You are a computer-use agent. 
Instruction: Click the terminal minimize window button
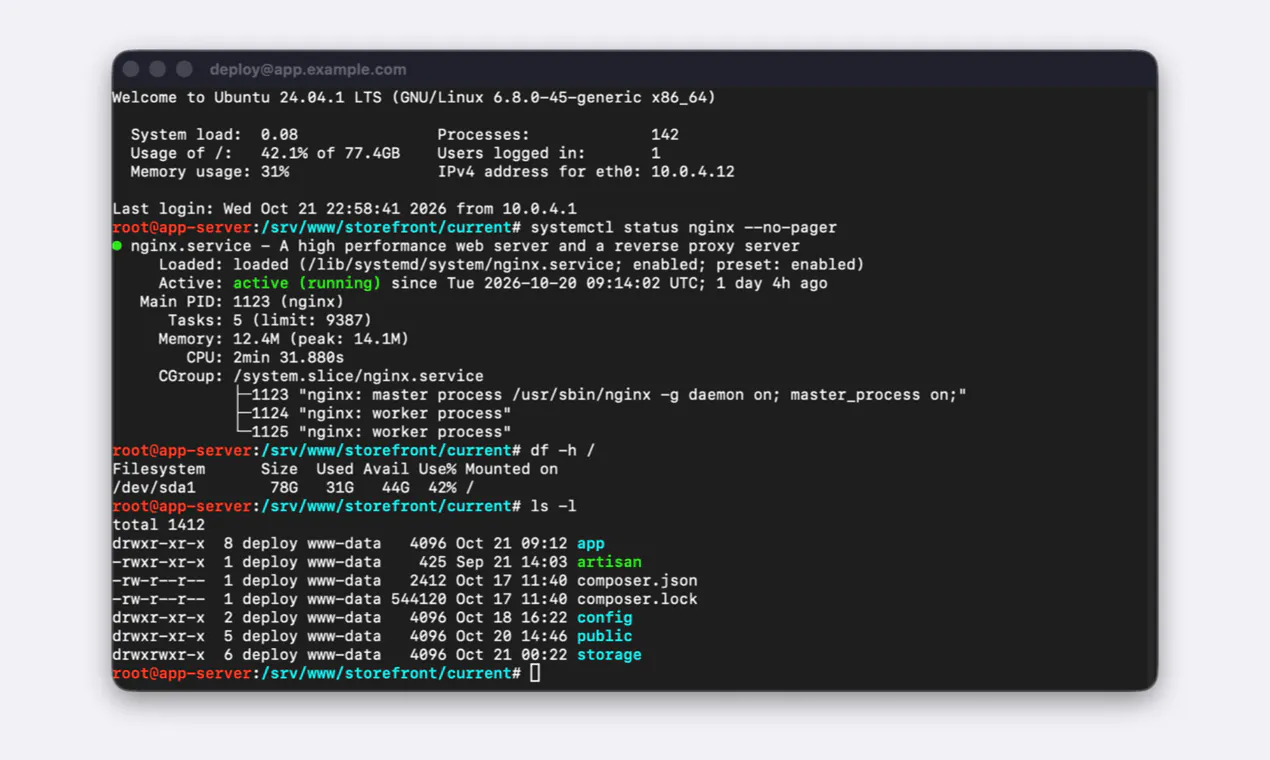157,69
